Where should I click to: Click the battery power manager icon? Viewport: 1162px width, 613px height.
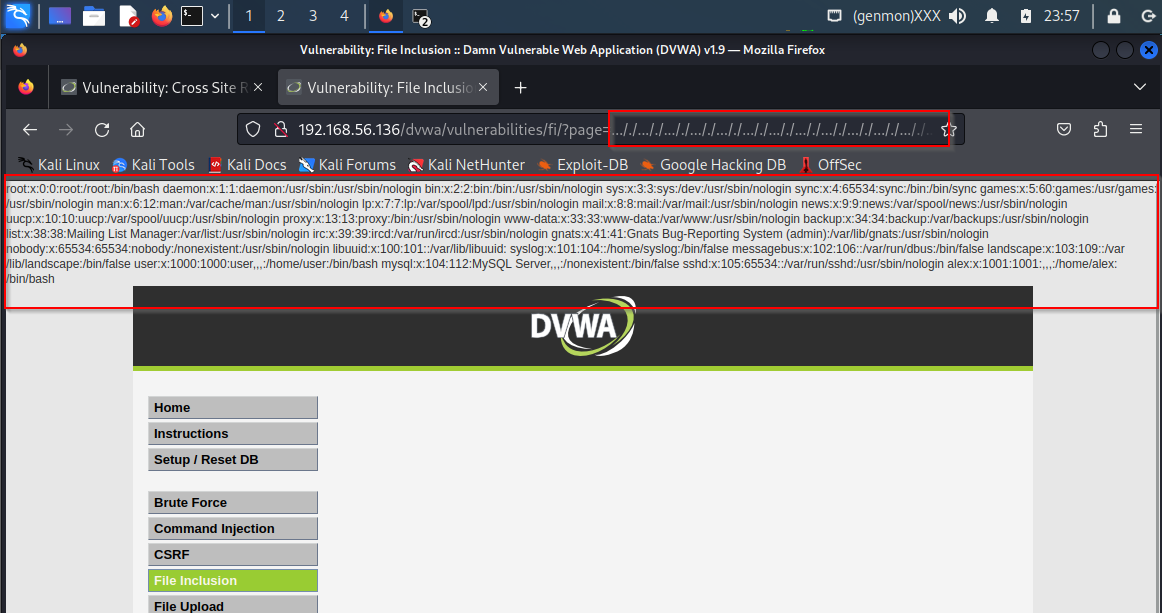1026,16
